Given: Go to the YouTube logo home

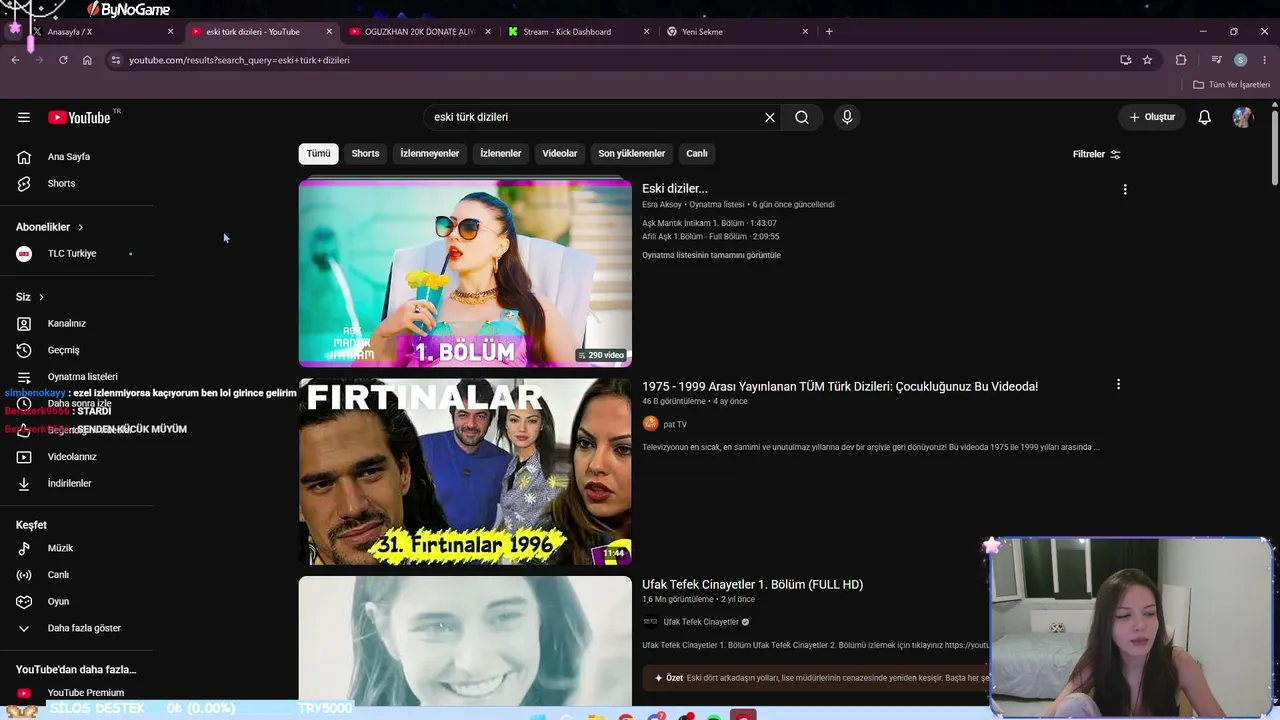Looking at the screenshot, I should pos(79,117).
